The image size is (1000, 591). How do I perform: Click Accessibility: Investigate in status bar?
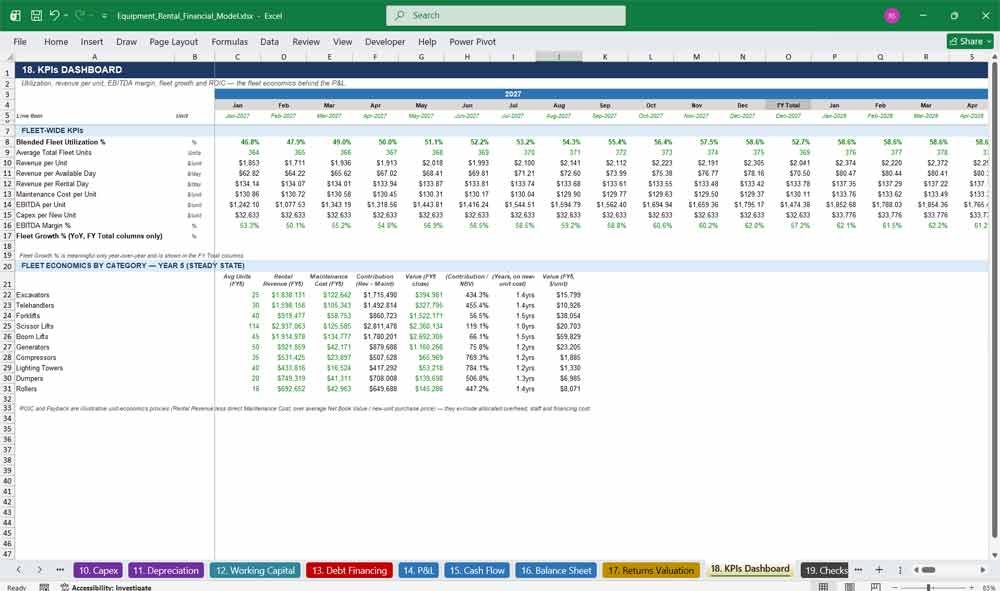click(106, 587)
